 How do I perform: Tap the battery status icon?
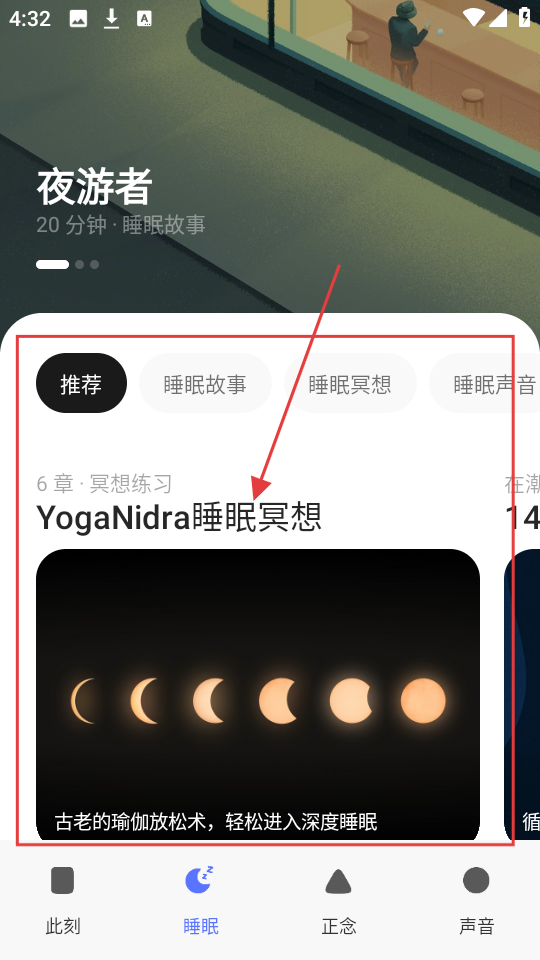coord(525,17)
